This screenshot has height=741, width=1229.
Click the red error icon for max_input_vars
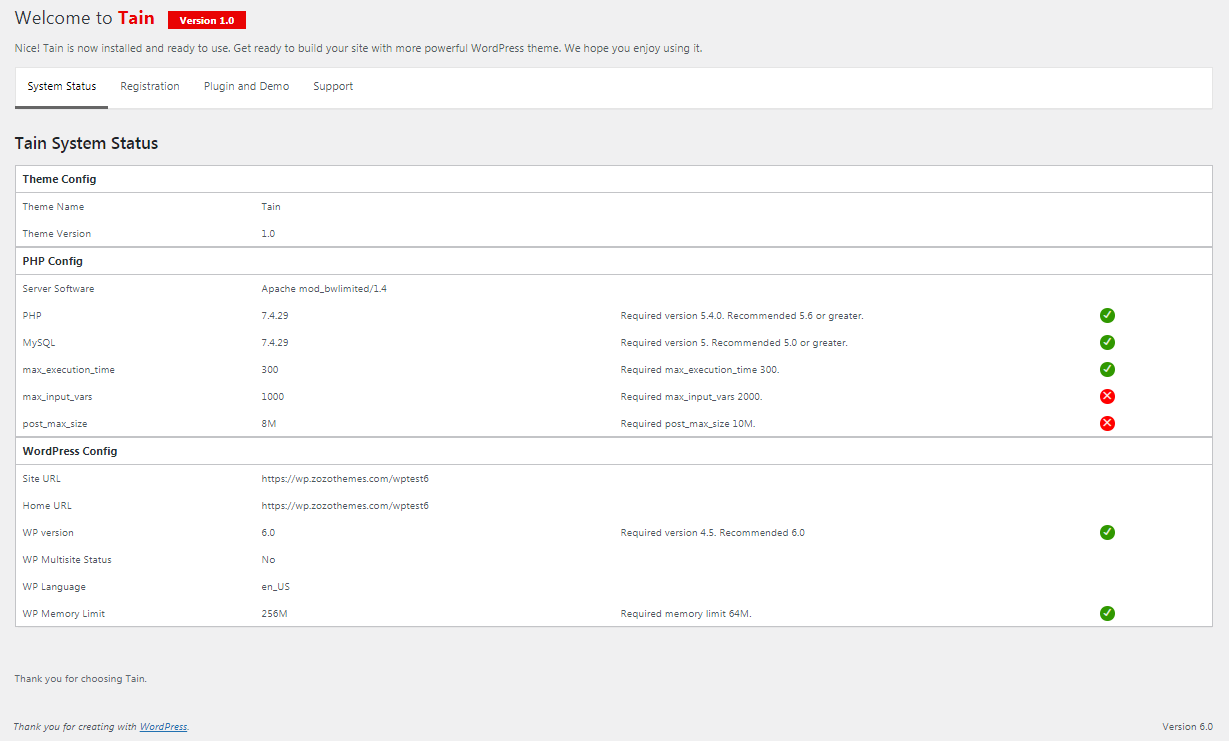pos(1107,396)
